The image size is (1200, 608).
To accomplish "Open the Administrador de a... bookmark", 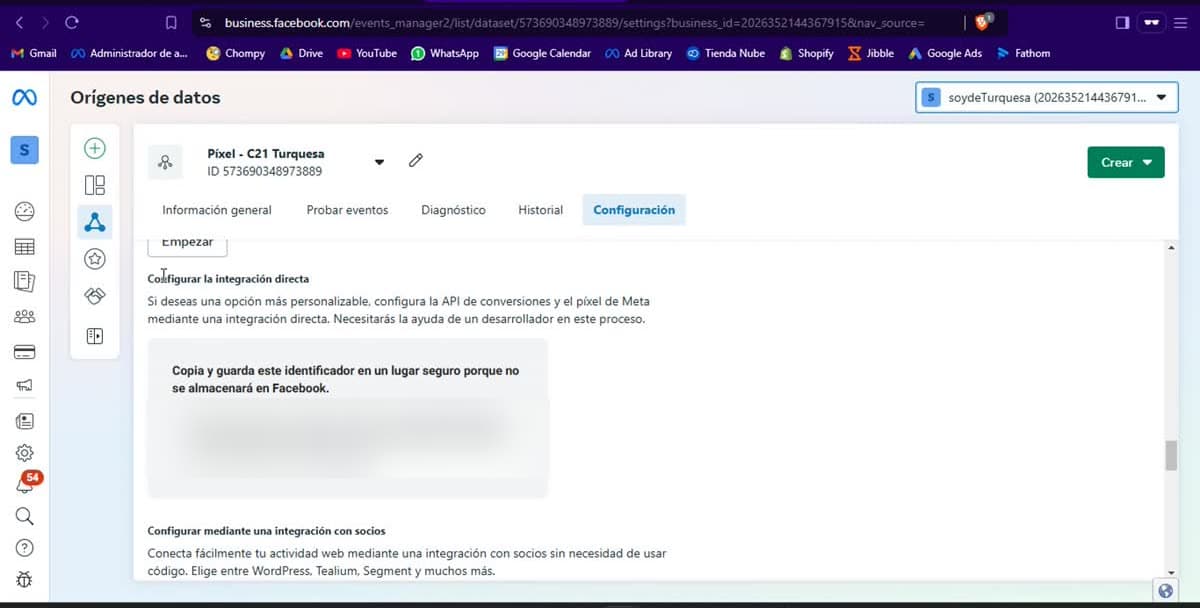I will pyautogui.click(x=129, y=53).
